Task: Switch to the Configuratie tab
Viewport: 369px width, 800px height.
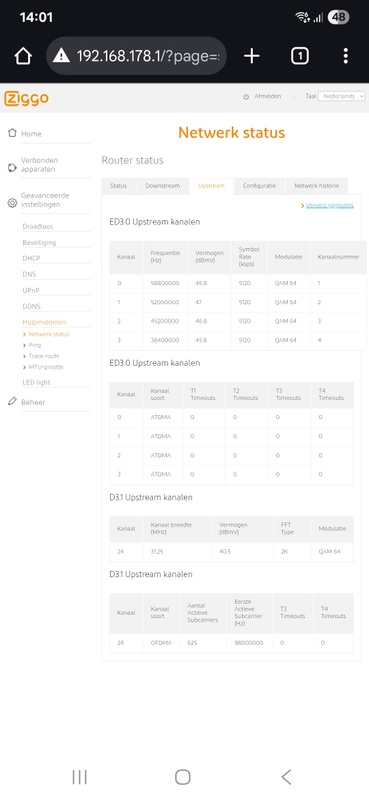Action: (x=259, y=186)
